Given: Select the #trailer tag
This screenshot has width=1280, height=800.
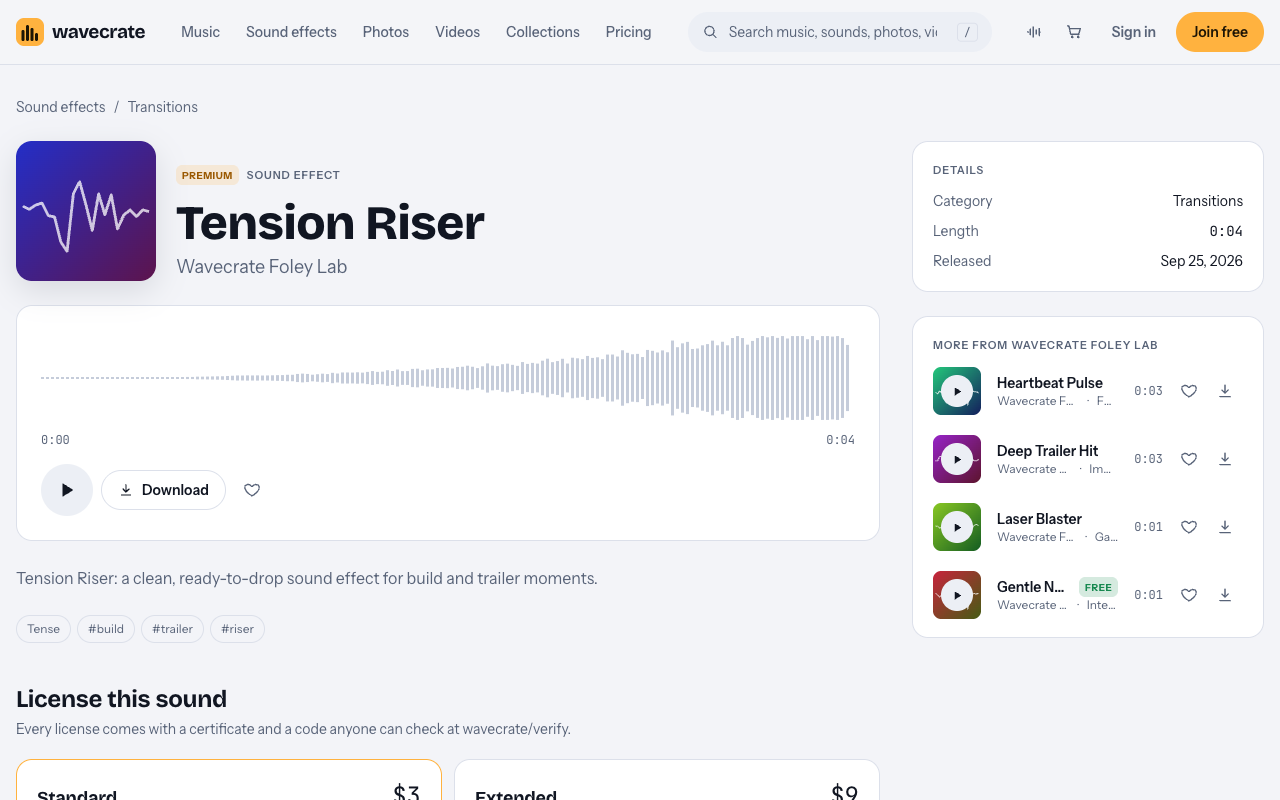Looking at the screenshot, I should [172, 629].
